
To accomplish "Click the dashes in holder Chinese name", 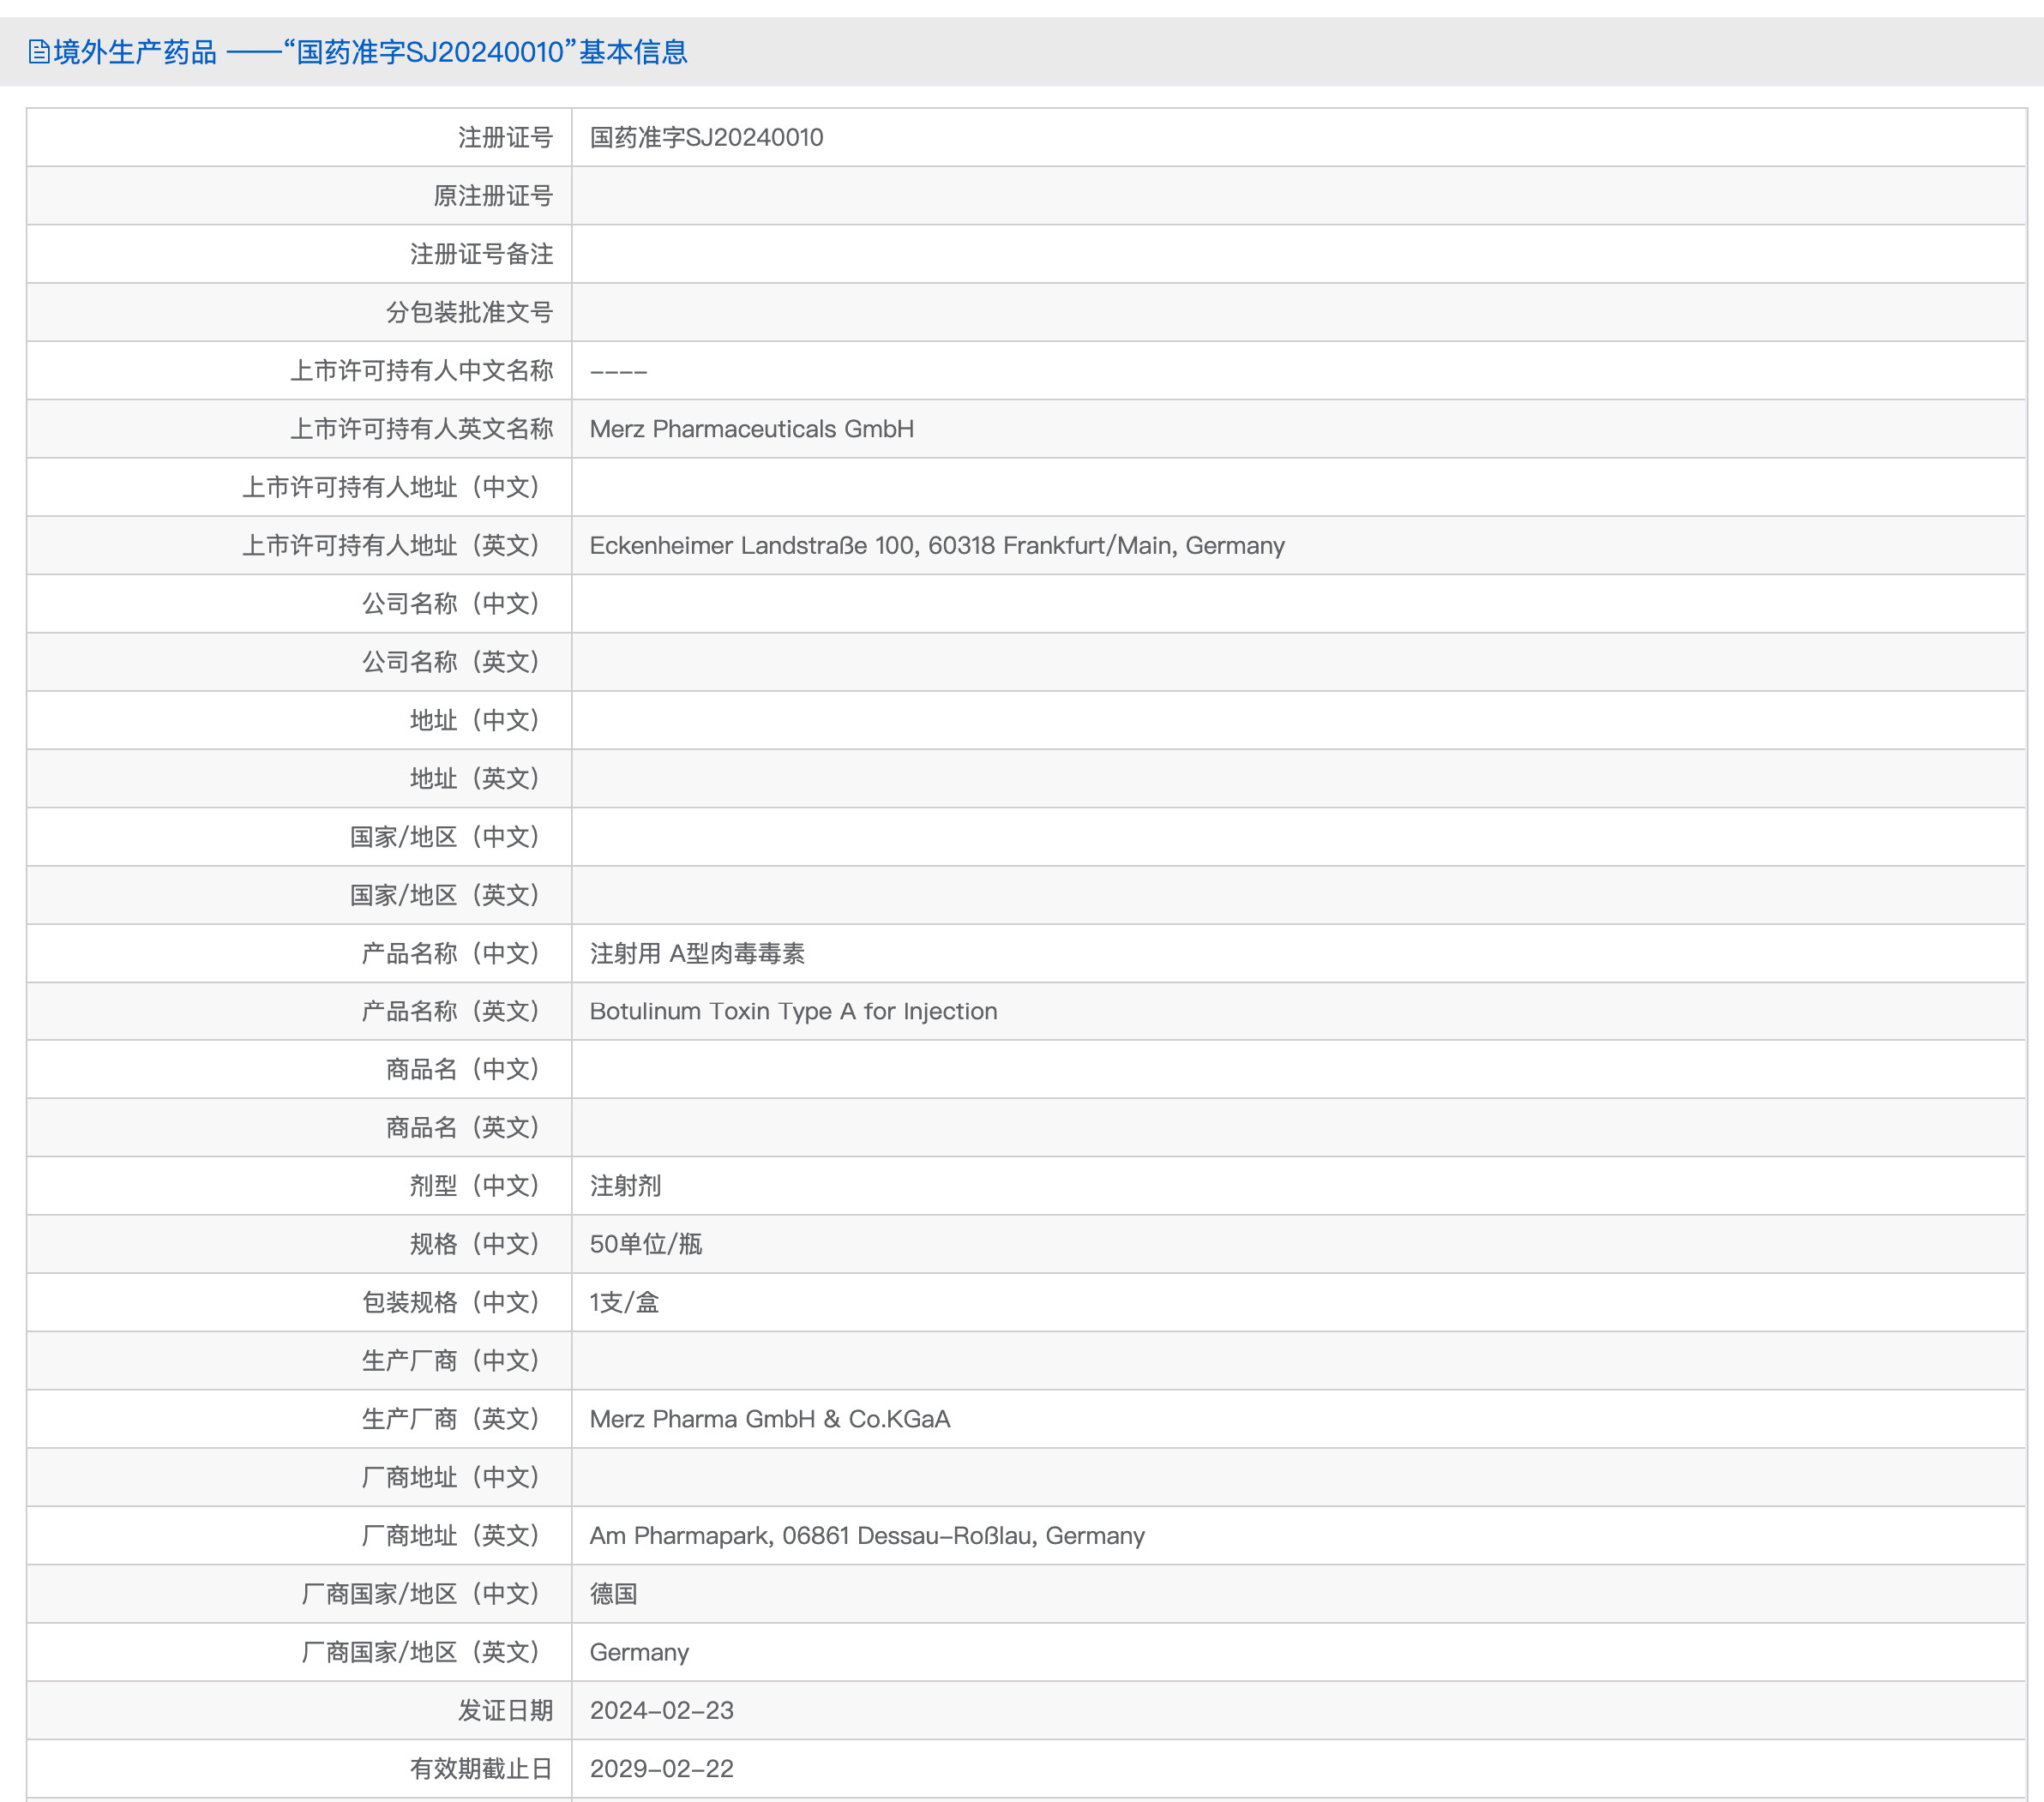I will click(618, 371).
